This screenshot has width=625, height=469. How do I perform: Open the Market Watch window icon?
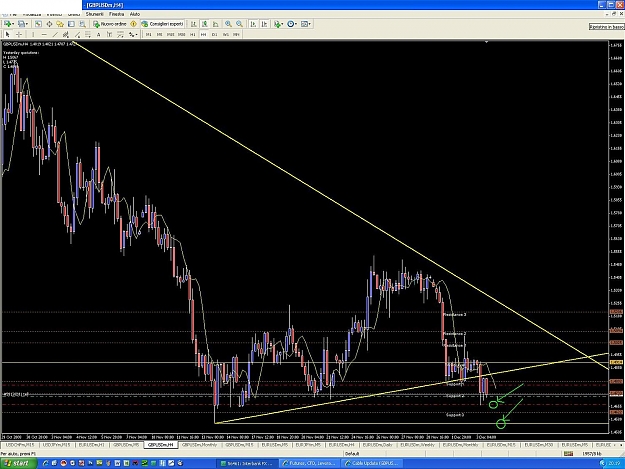[38, 24]
